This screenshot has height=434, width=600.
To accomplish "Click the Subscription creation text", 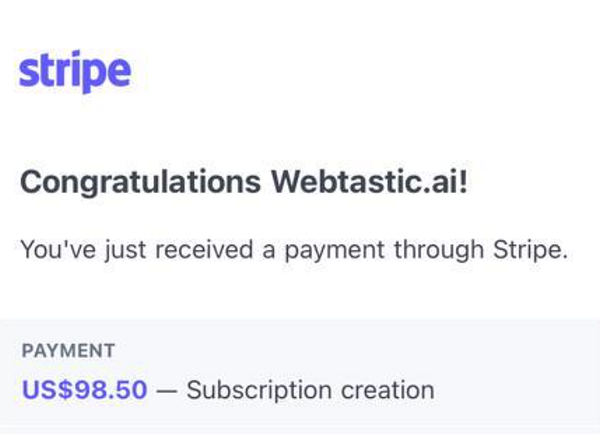I will click(310, 390).
